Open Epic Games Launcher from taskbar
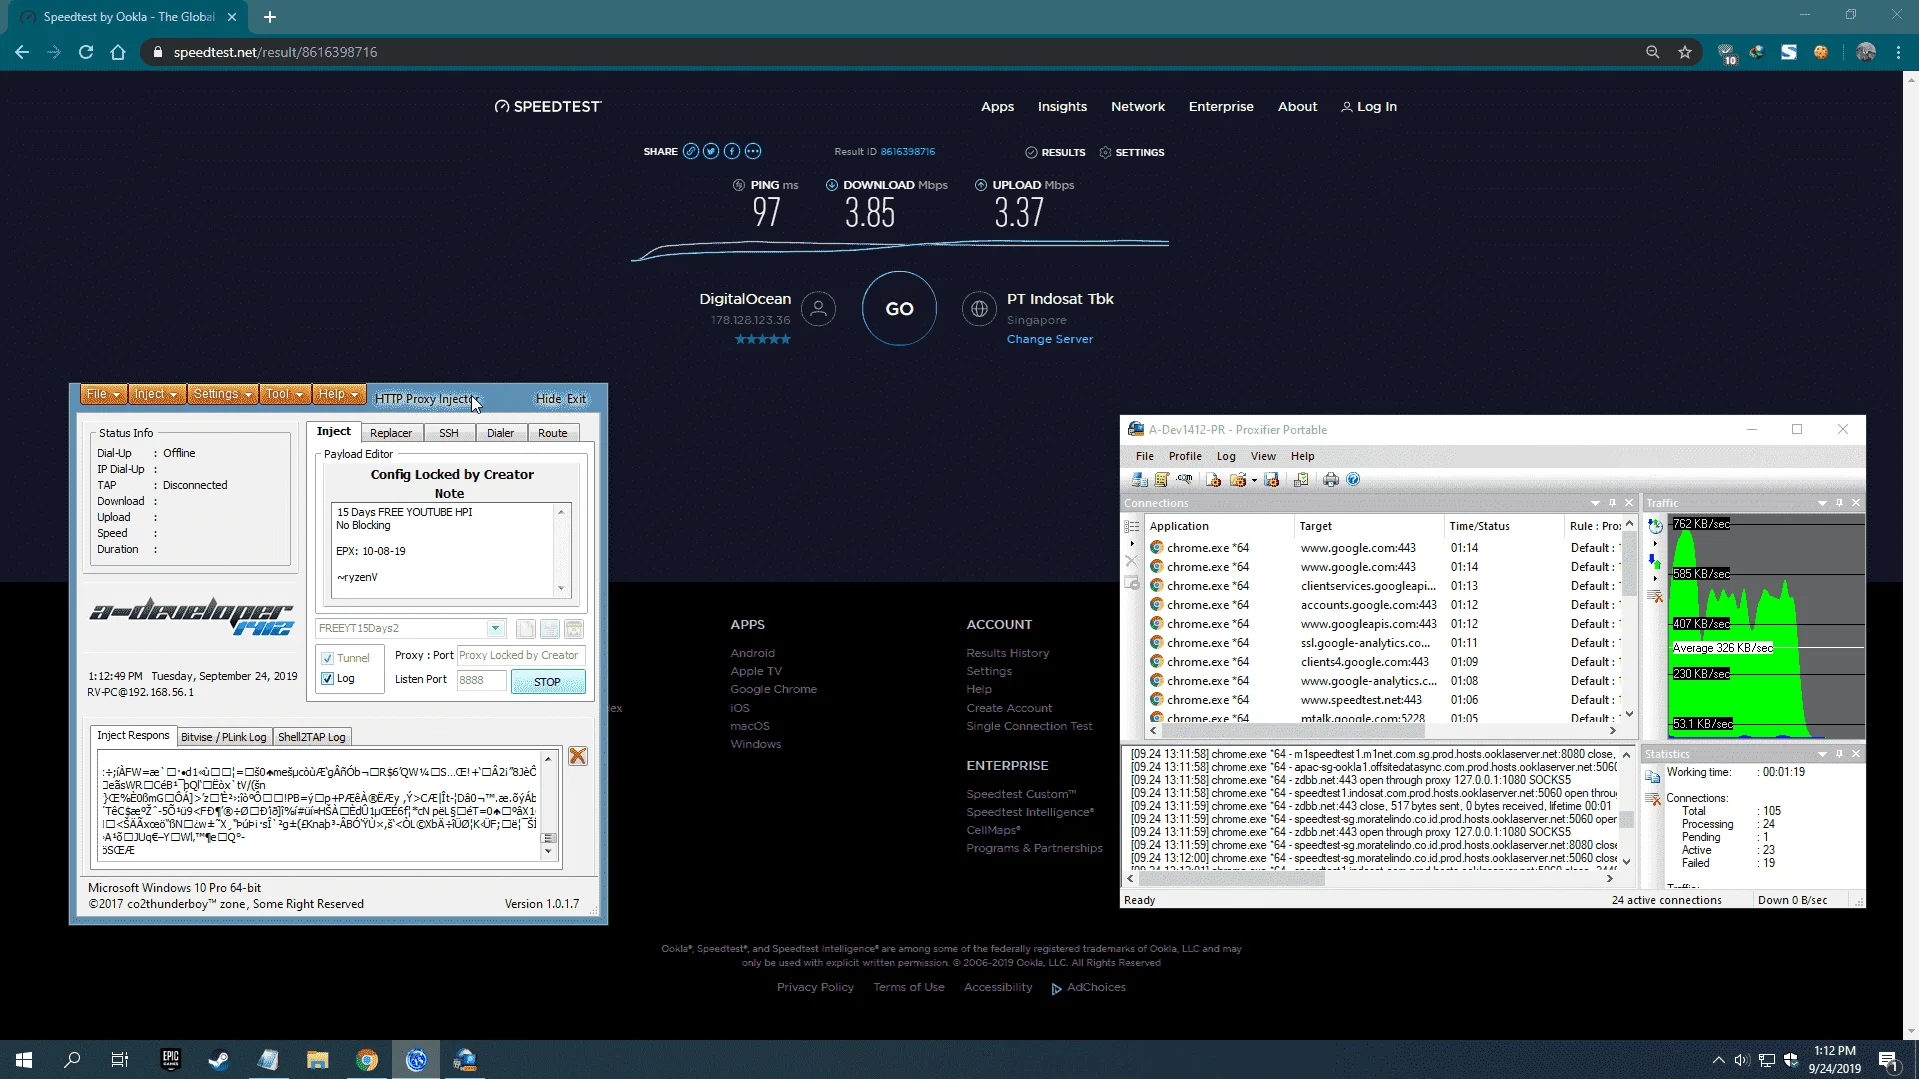This screenshot has height=1079, width=1919. click(170, 1060)
